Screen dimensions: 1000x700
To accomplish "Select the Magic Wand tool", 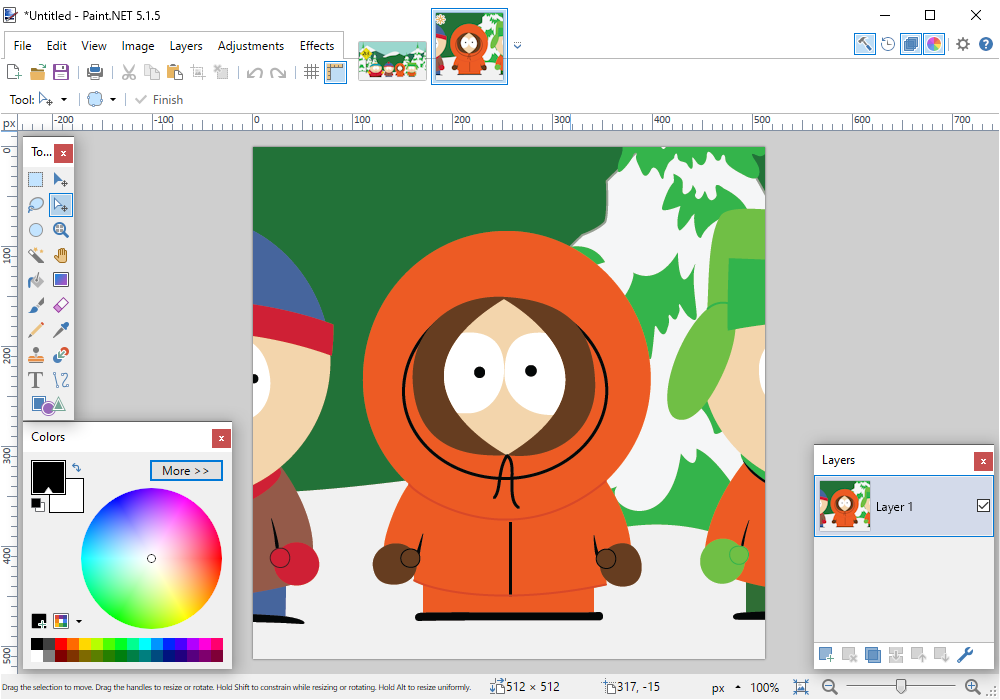I will pos(36,255).
